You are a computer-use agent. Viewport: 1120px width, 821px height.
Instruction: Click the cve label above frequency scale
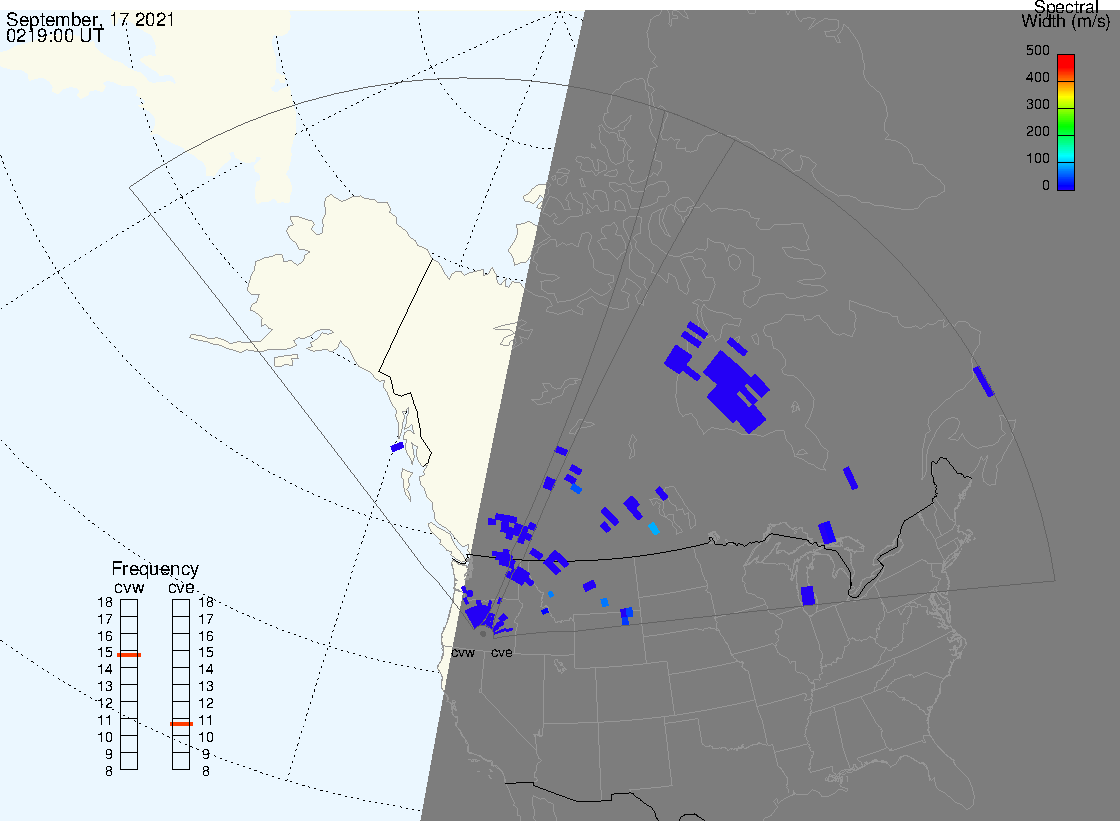tap(181, 587)
